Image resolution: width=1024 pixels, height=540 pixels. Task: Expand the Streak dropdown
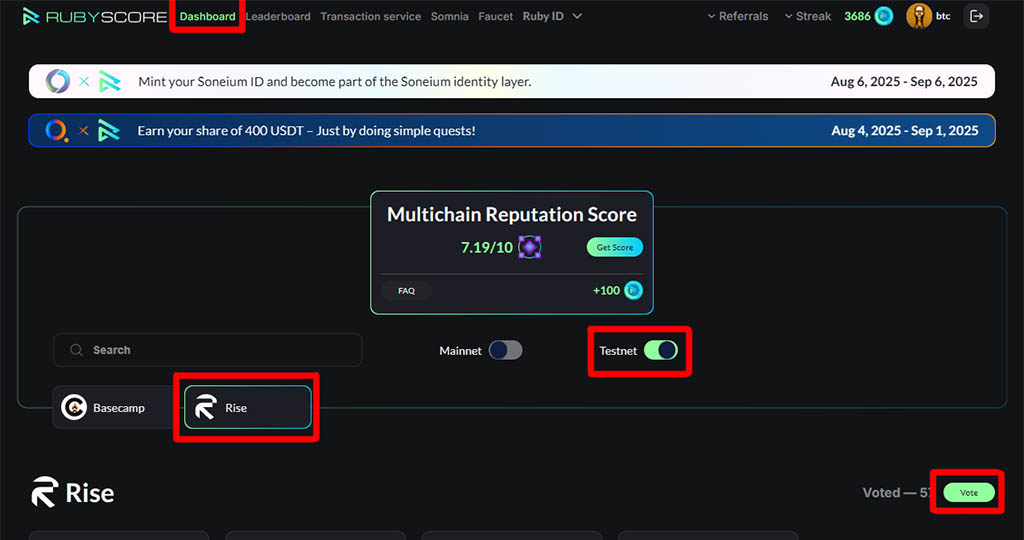[808, 16]
